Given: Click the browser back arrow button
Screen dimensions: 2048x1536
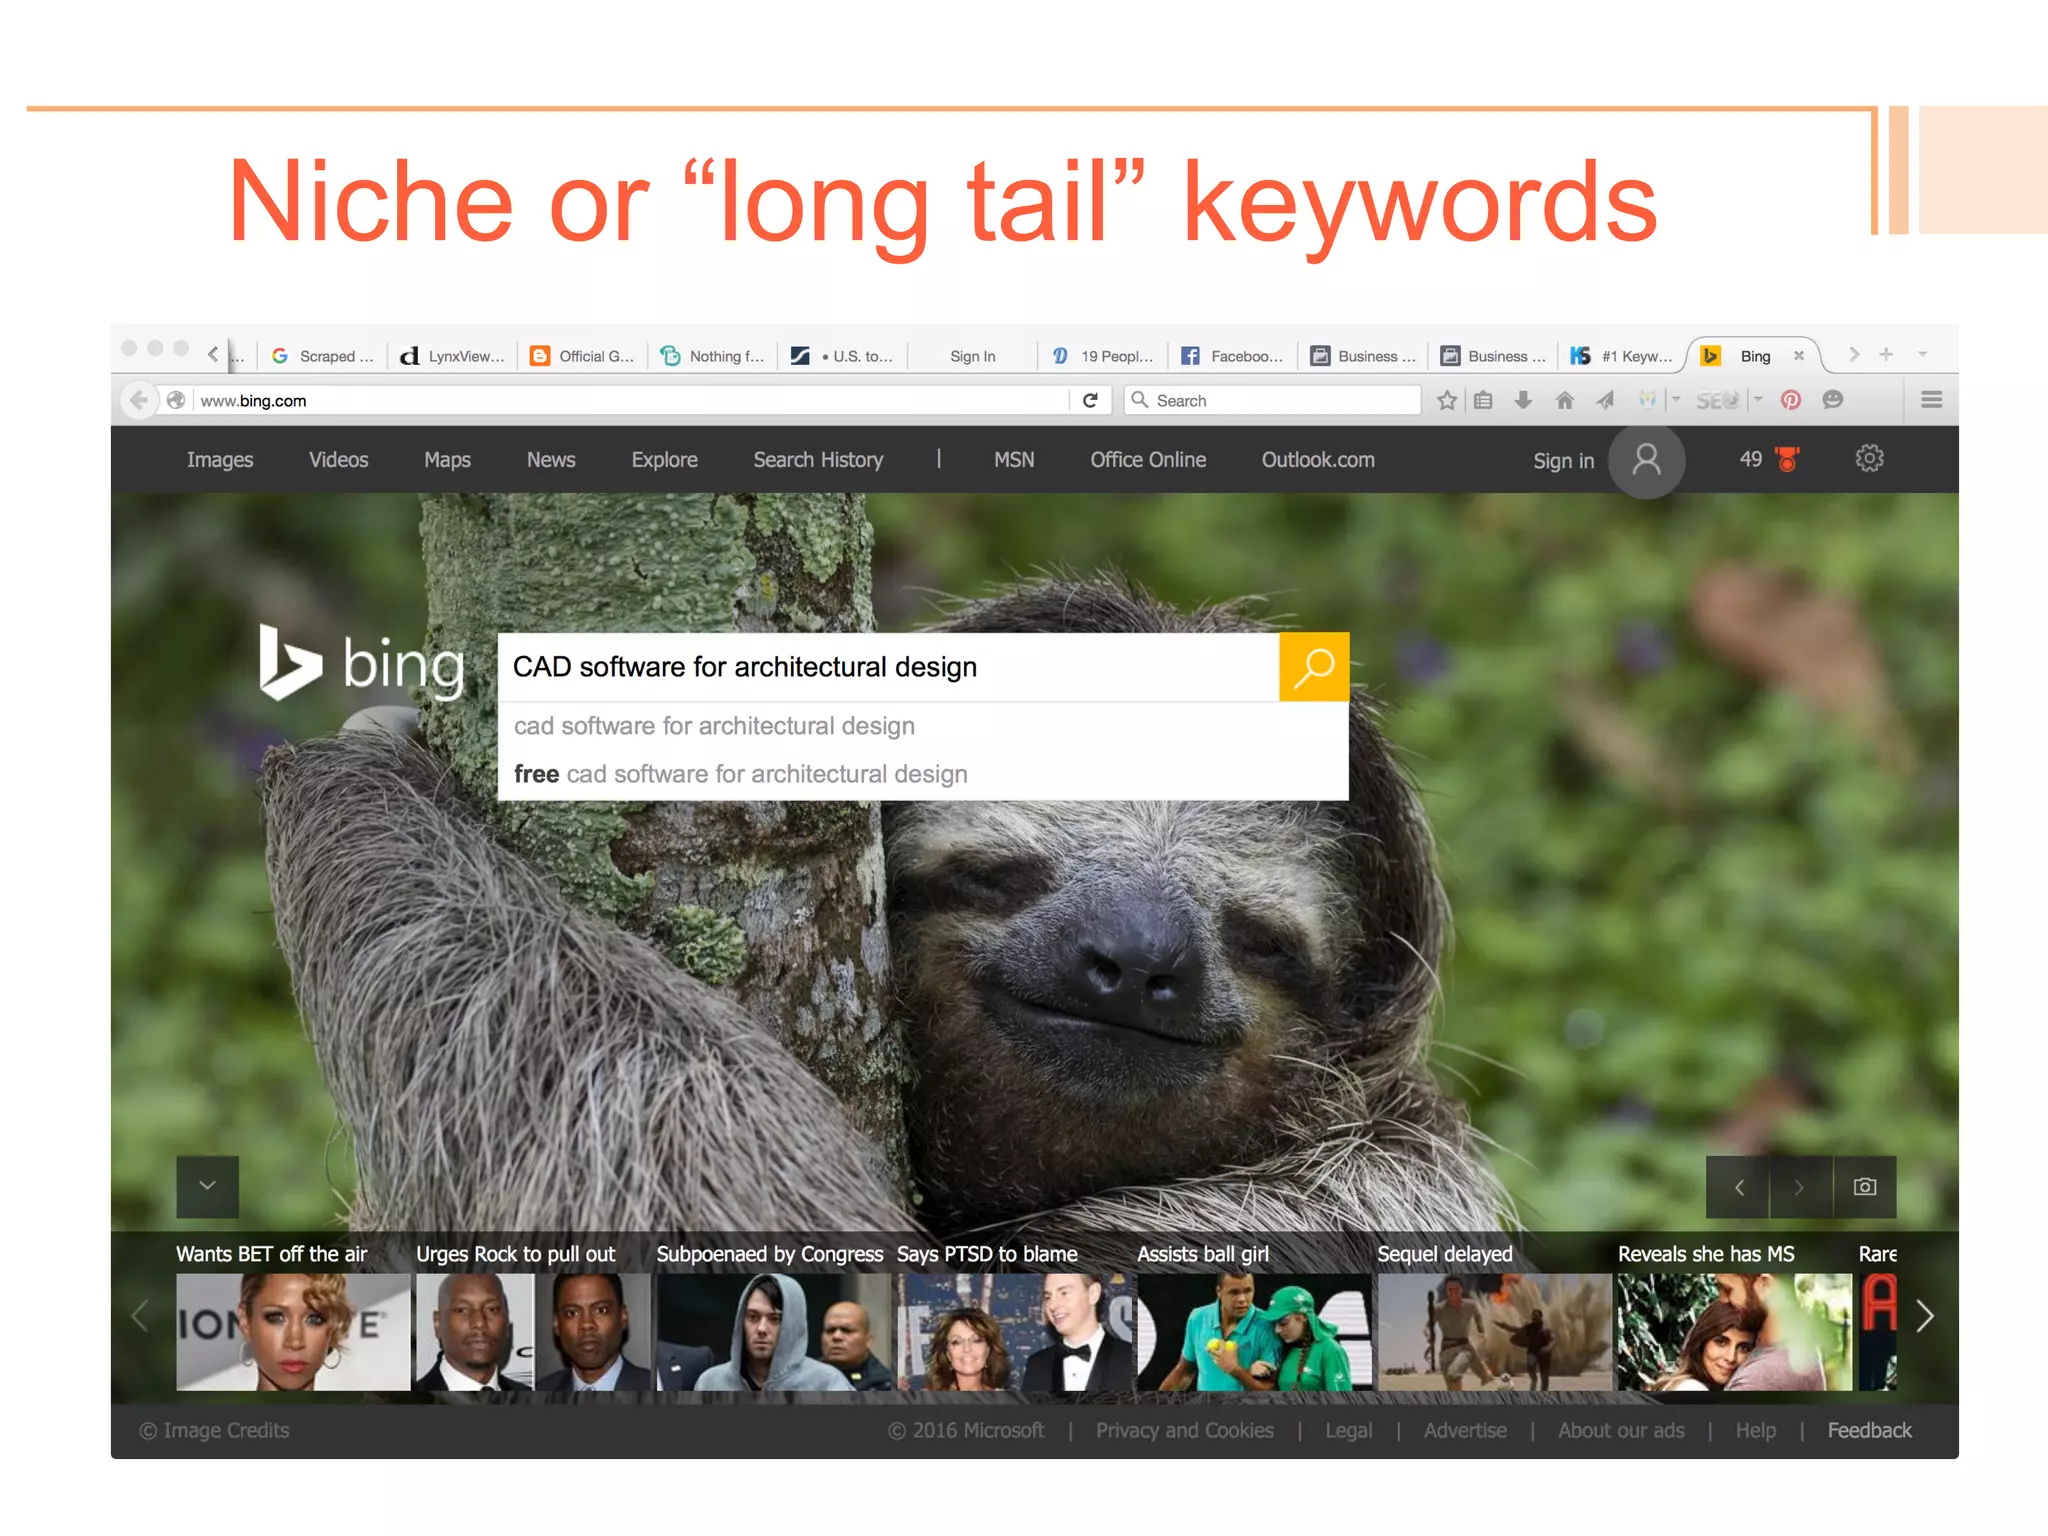Looking at the screenshot, I should coord(139,400).
